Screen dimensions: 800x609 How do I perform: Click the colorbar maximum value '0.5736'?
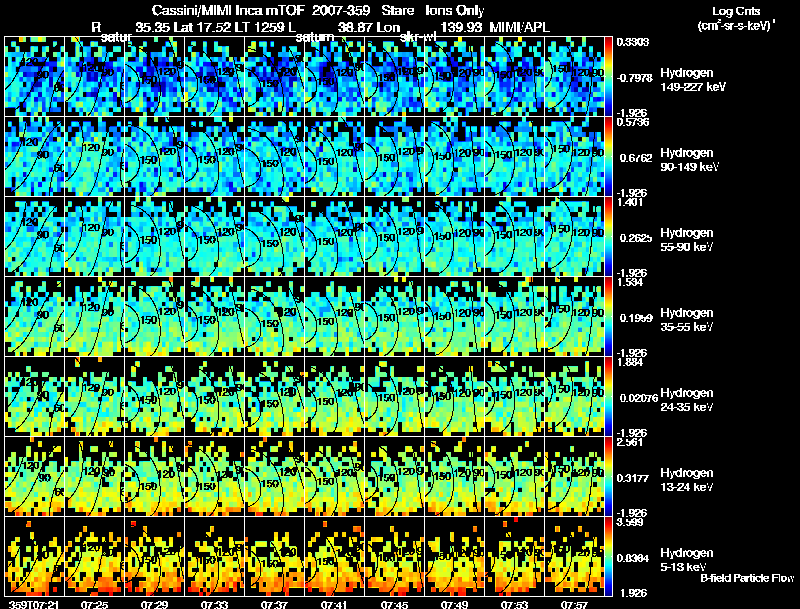pyautogui.click(x=633, y=122)
